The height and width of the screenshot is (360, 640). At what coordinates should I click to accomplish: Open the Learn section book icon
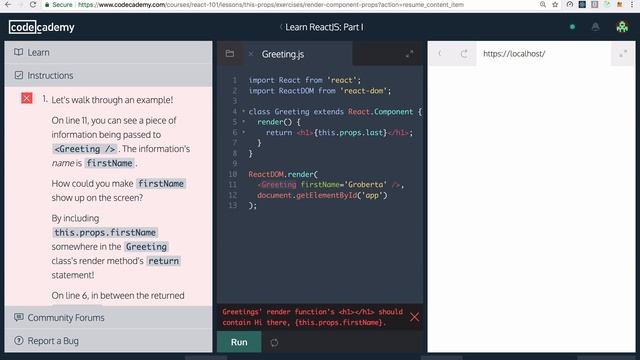point(18,52)
